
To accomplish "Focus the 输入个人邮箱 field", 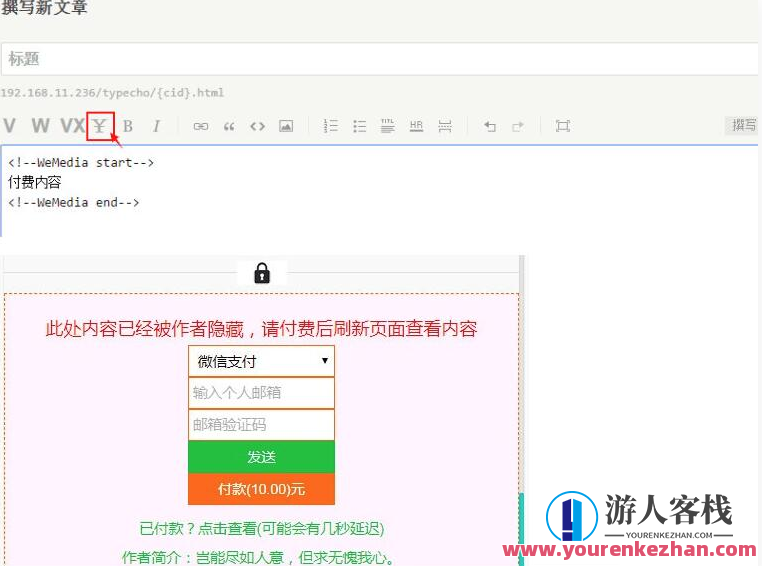I will pos(261,393).
